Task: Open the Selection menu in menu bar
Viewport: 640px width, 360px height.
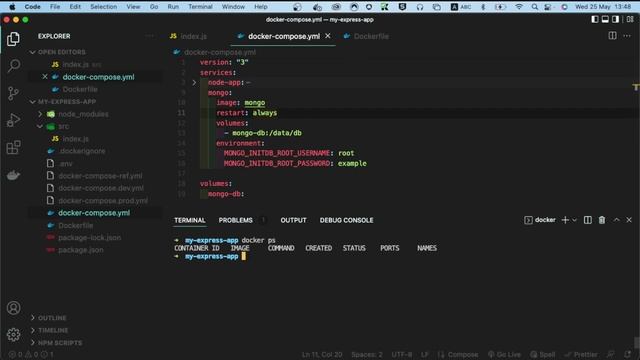Action: point(103,7)
